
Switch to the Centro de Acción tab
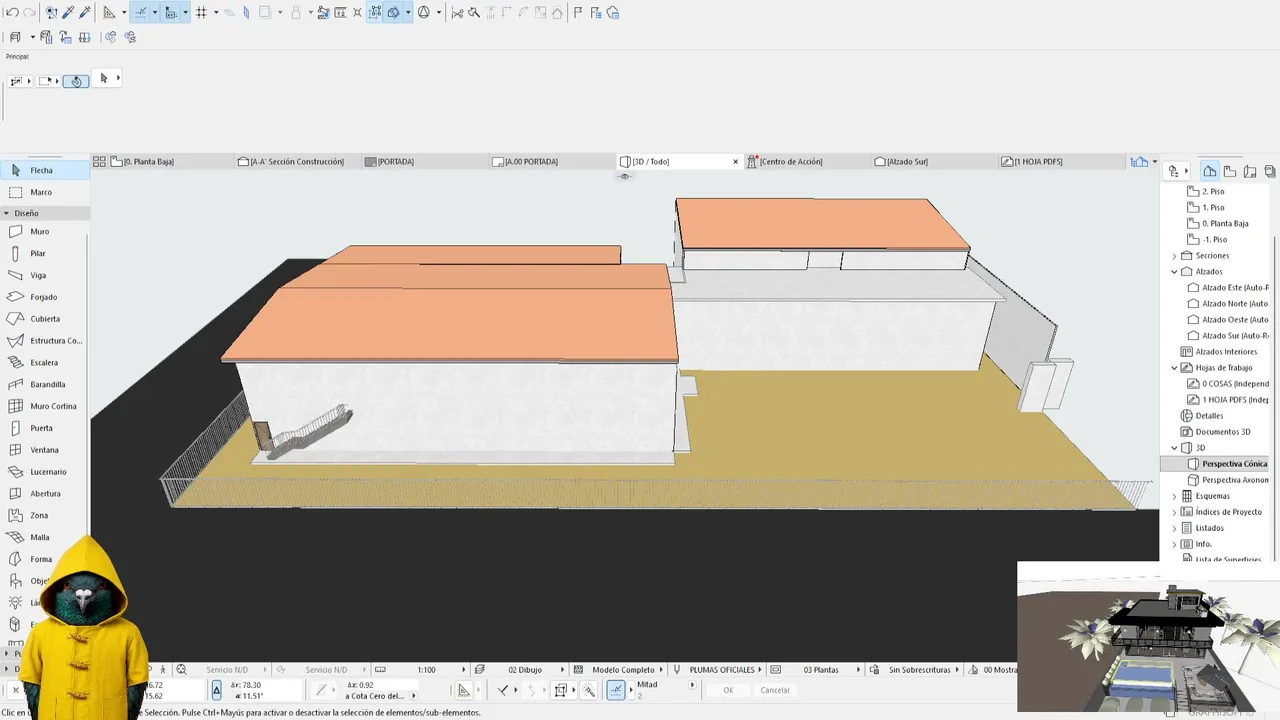(x=807, y=161)
